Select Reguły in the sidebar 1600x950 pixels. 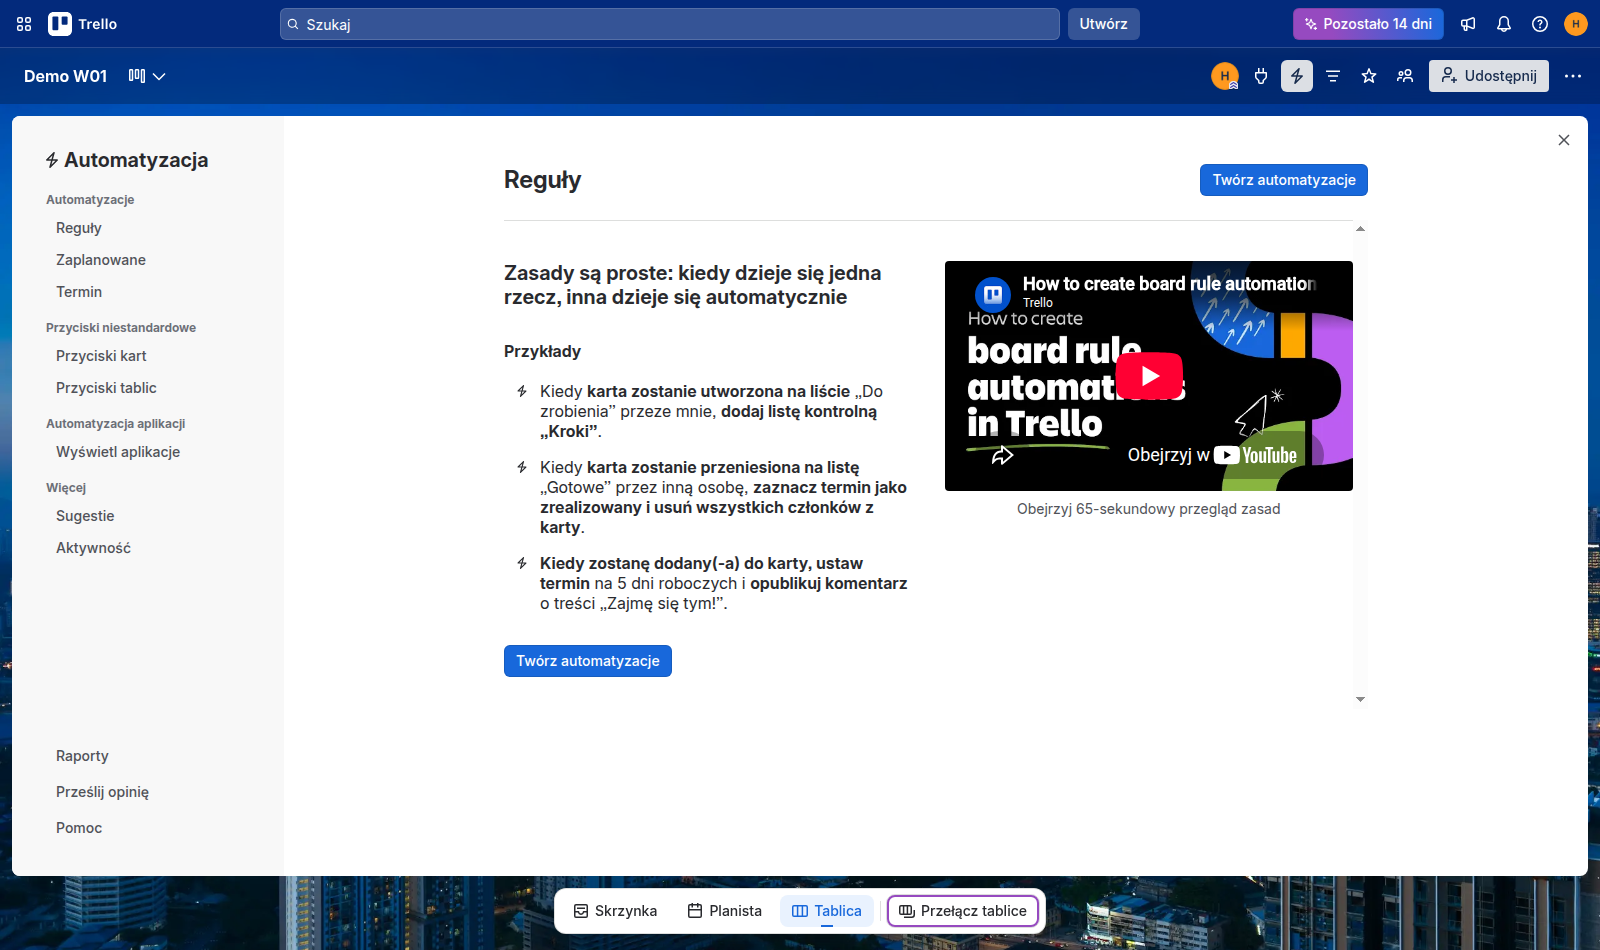click(x=79, y=228)
